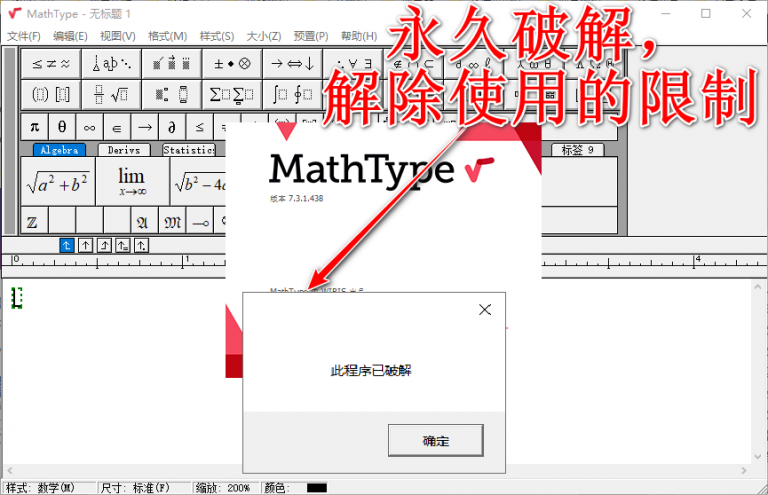Click the equation editing slot
768x495 pixels.
point(17,298)
